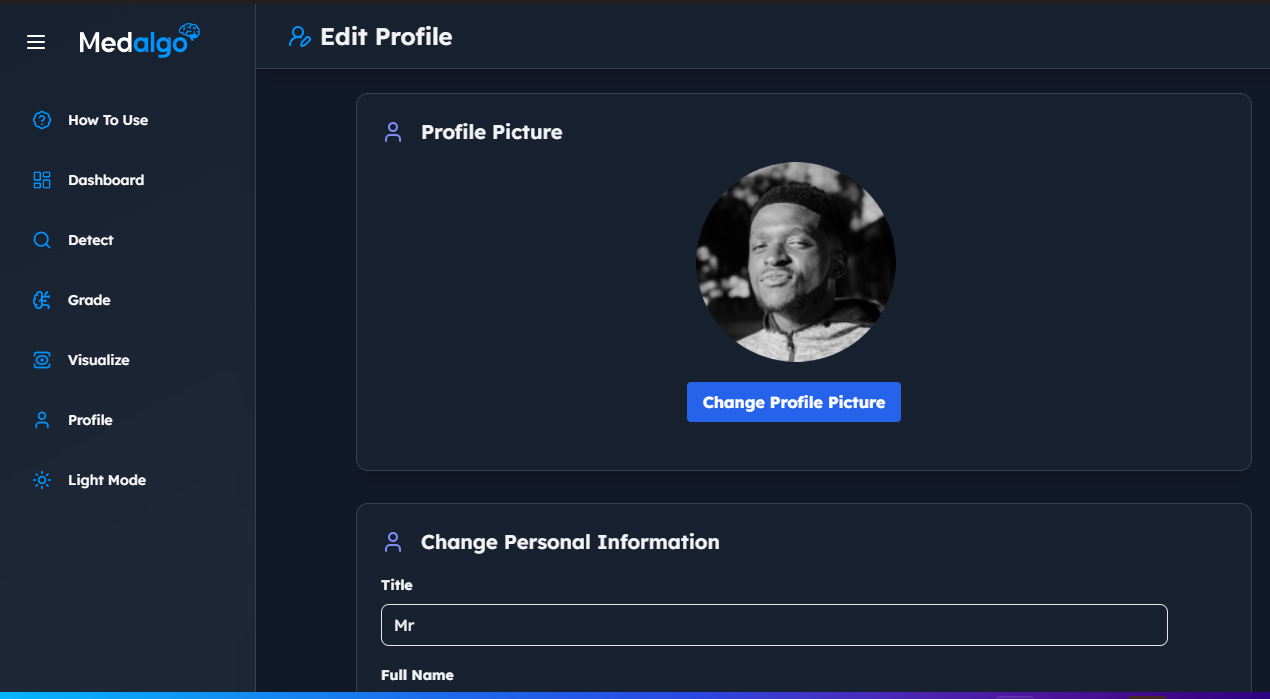Click the Title input field showing Mr
Image resolution: width=1270 pixels, height=699 pixels.
(x=774, y=625)
